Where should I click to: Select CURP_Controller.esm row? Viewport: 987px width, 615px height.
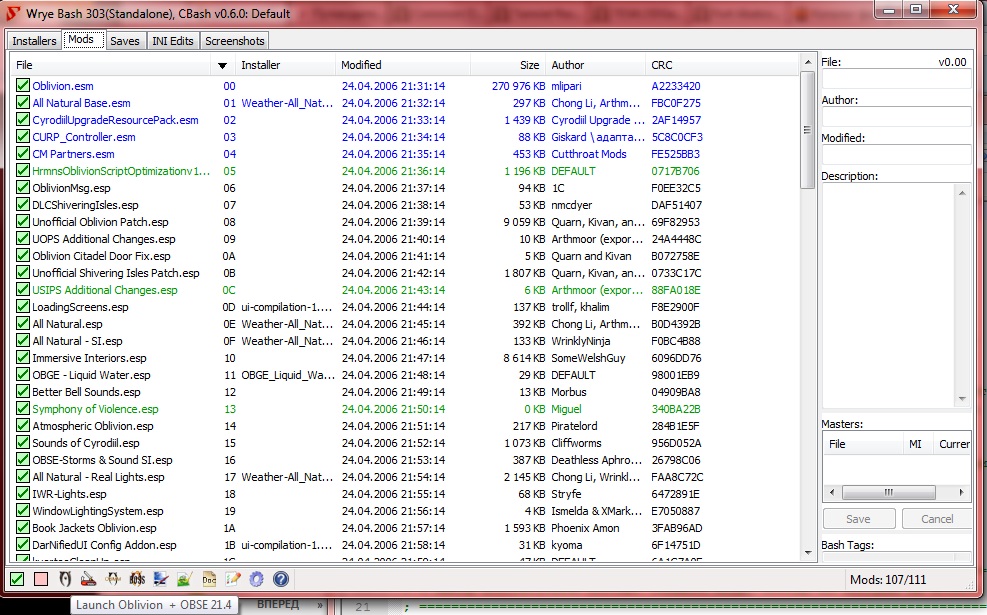coord(404,137)
